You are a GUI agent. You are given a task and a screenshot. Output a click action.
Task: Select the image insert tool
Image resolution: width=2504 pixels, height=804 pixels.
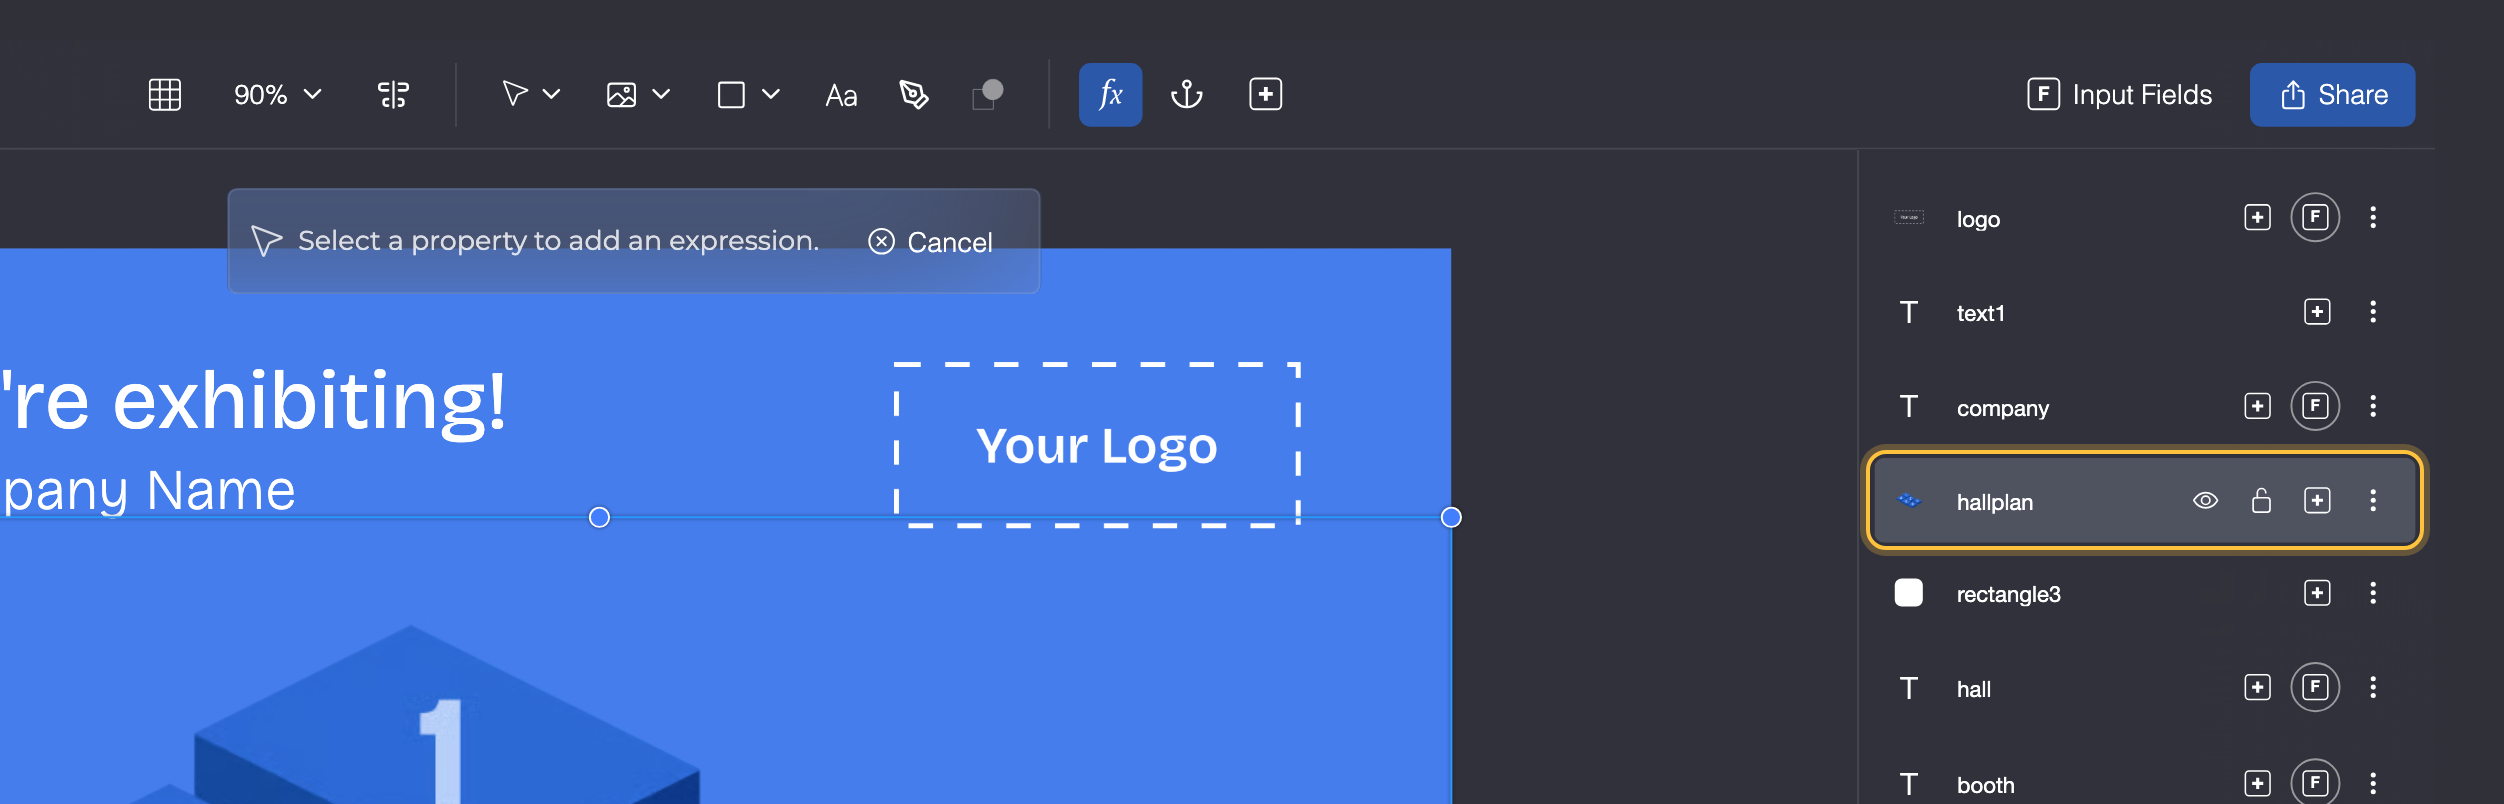point(621,95)
